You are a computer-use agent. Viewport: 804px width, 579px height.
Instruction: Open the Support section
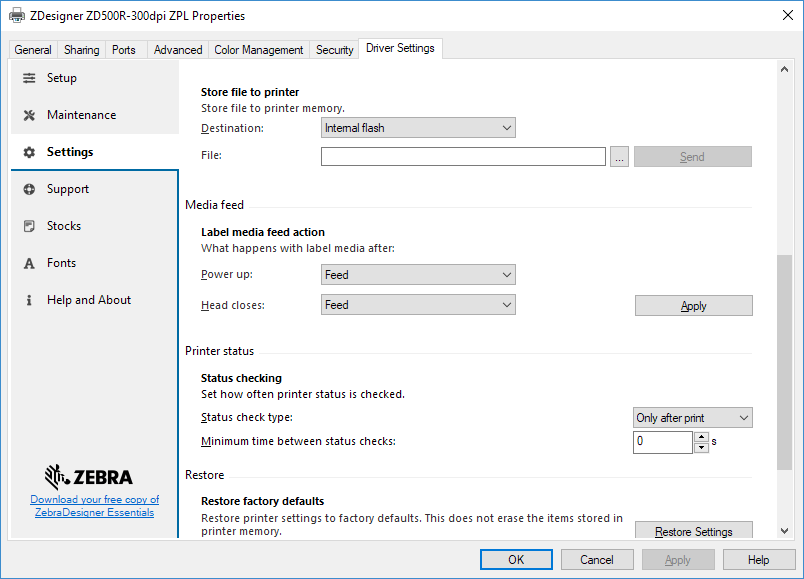tap(28, 189)
